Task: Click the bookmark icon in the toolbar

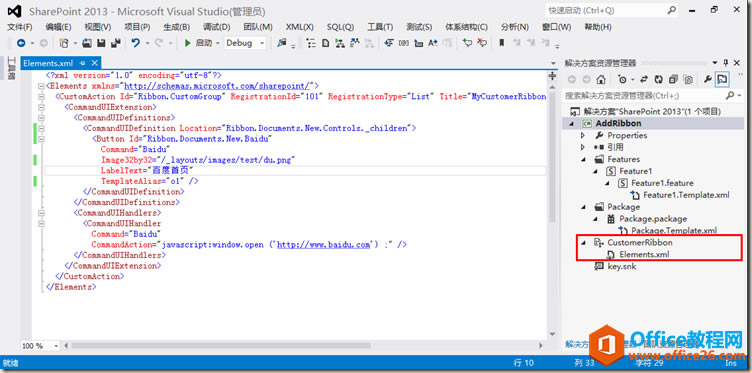Action: [502, 43]
